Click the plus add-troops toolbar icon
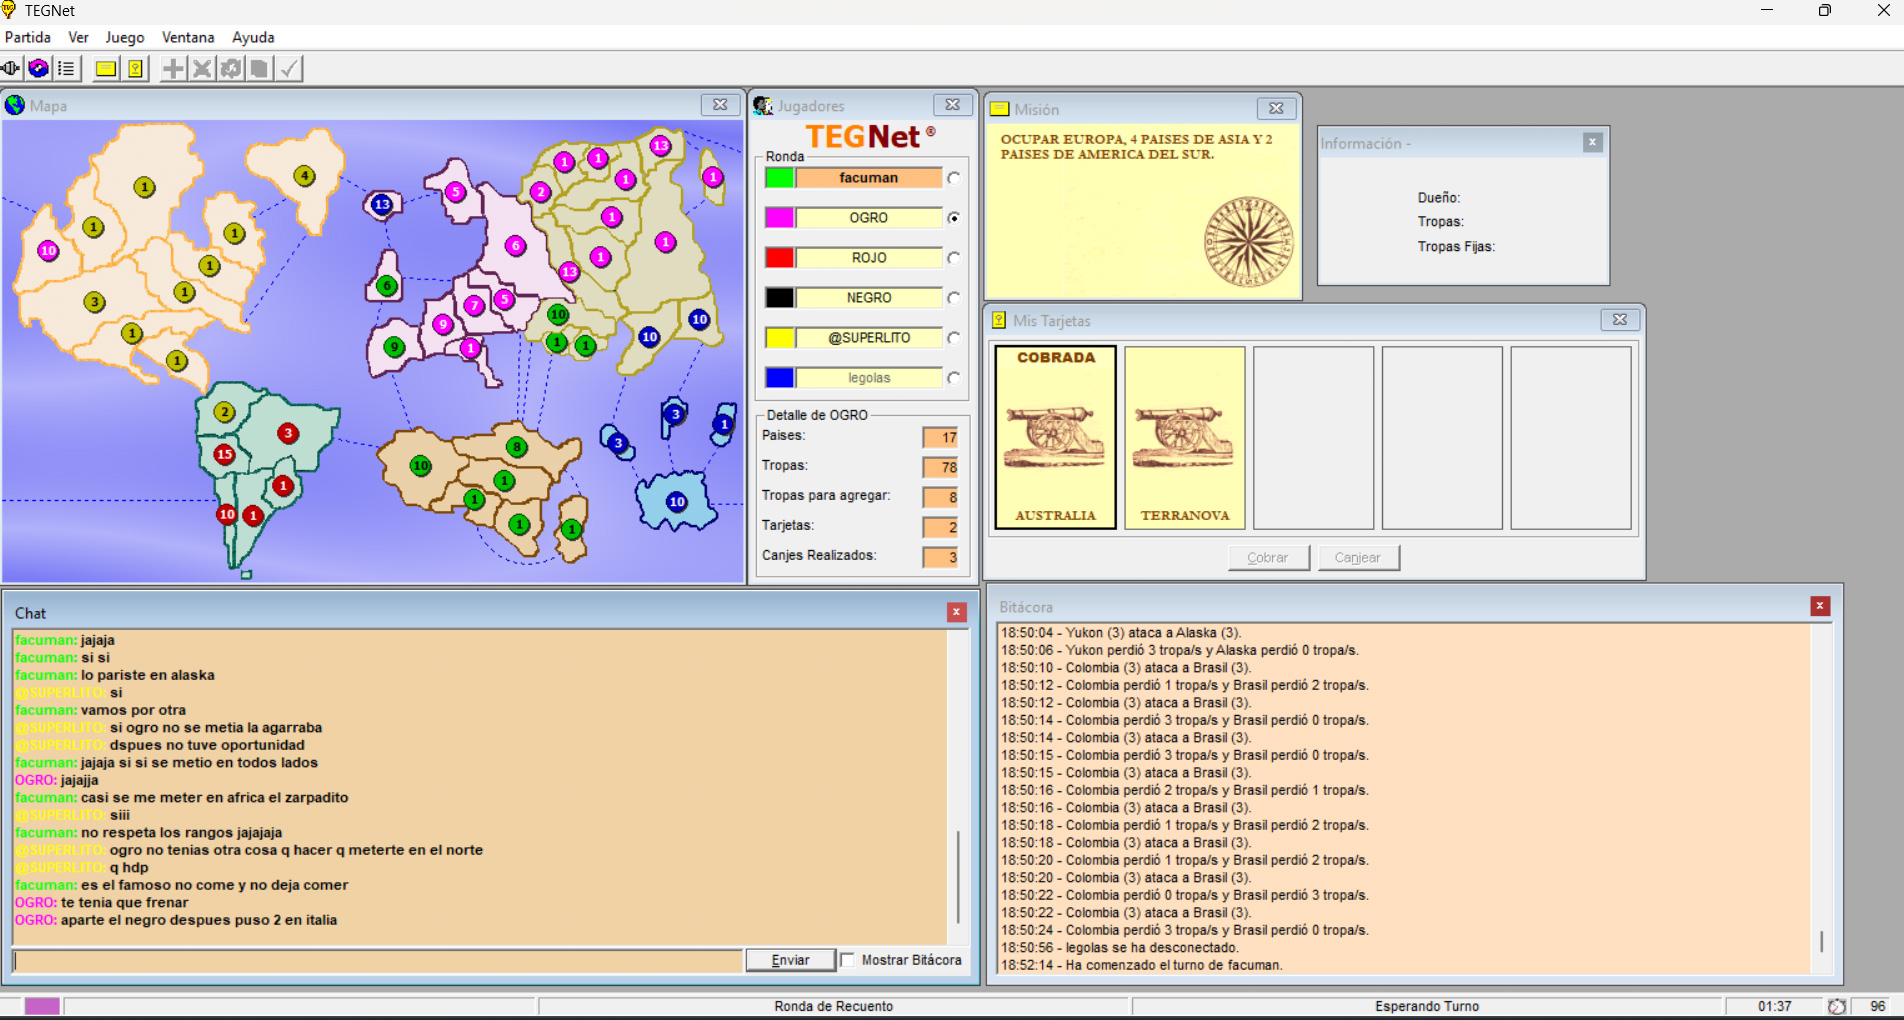 coord(173,68)
